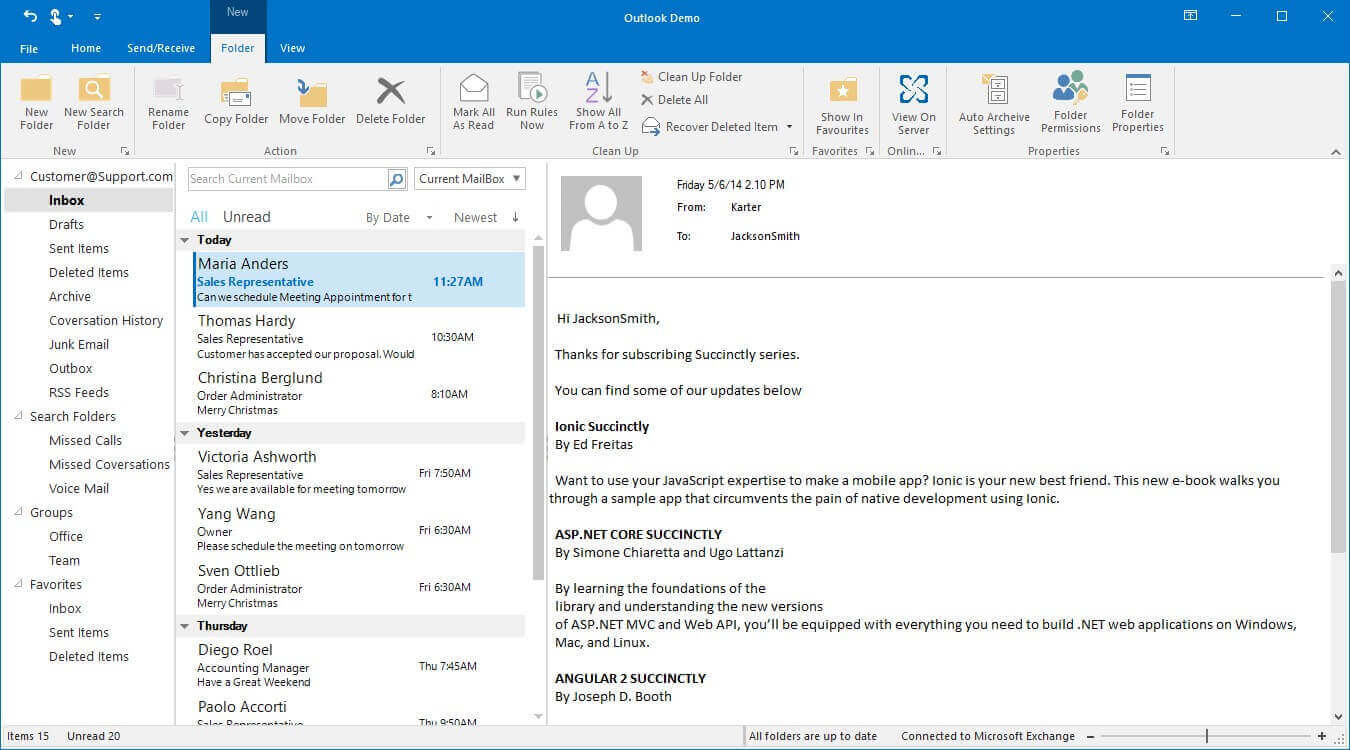Click the Recover Deleted Item command
The image size is (1350, 750).
point(710,127)
